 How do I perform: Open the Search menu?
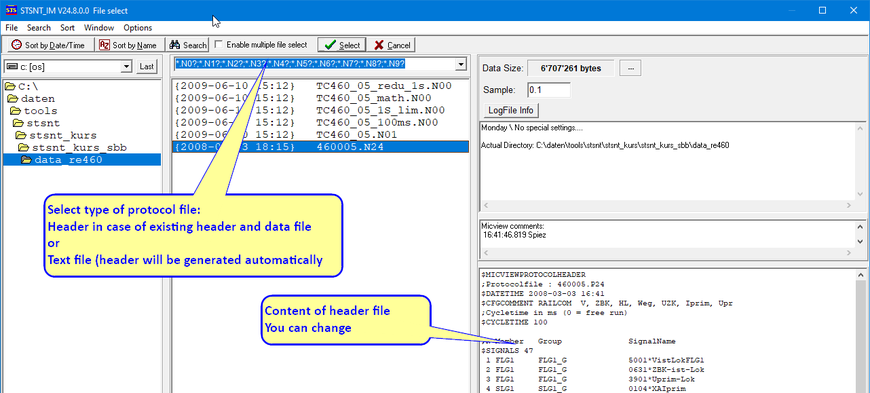(x=39, y=28)
